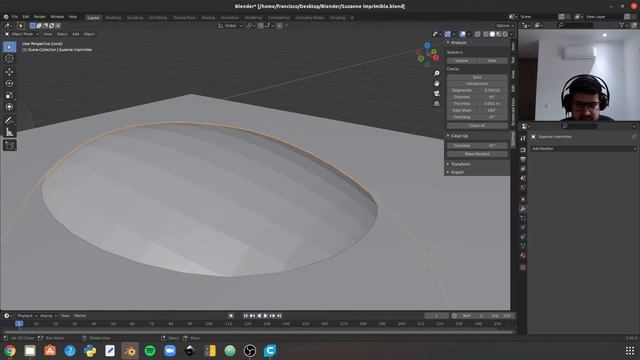Open the Keying dropdown in timeline
The width and height of the screenshot is (640, 360).
pyautogui.click(x=48, y=316)
